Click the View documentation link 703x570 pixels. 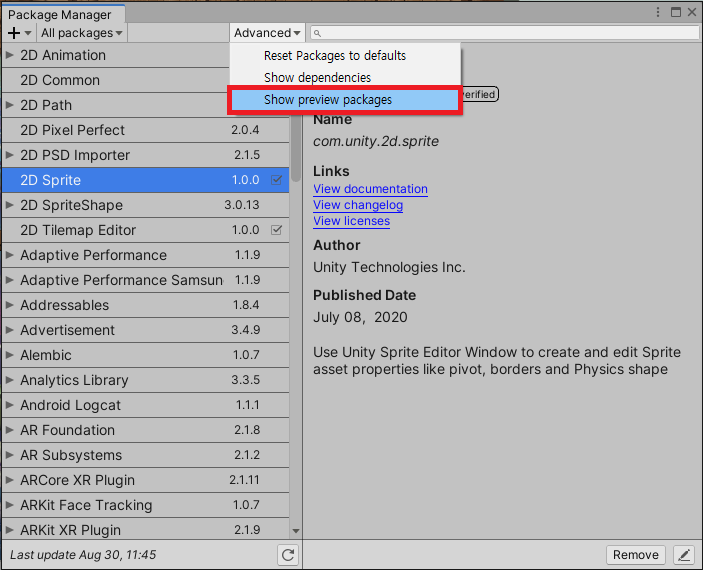tap(370, 189)
